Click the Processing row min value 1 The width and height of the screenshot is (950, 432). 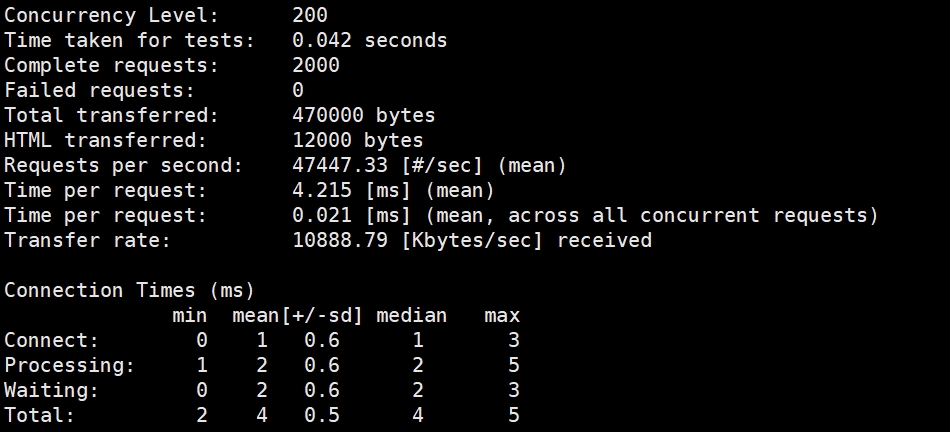(x=202, y=365)
